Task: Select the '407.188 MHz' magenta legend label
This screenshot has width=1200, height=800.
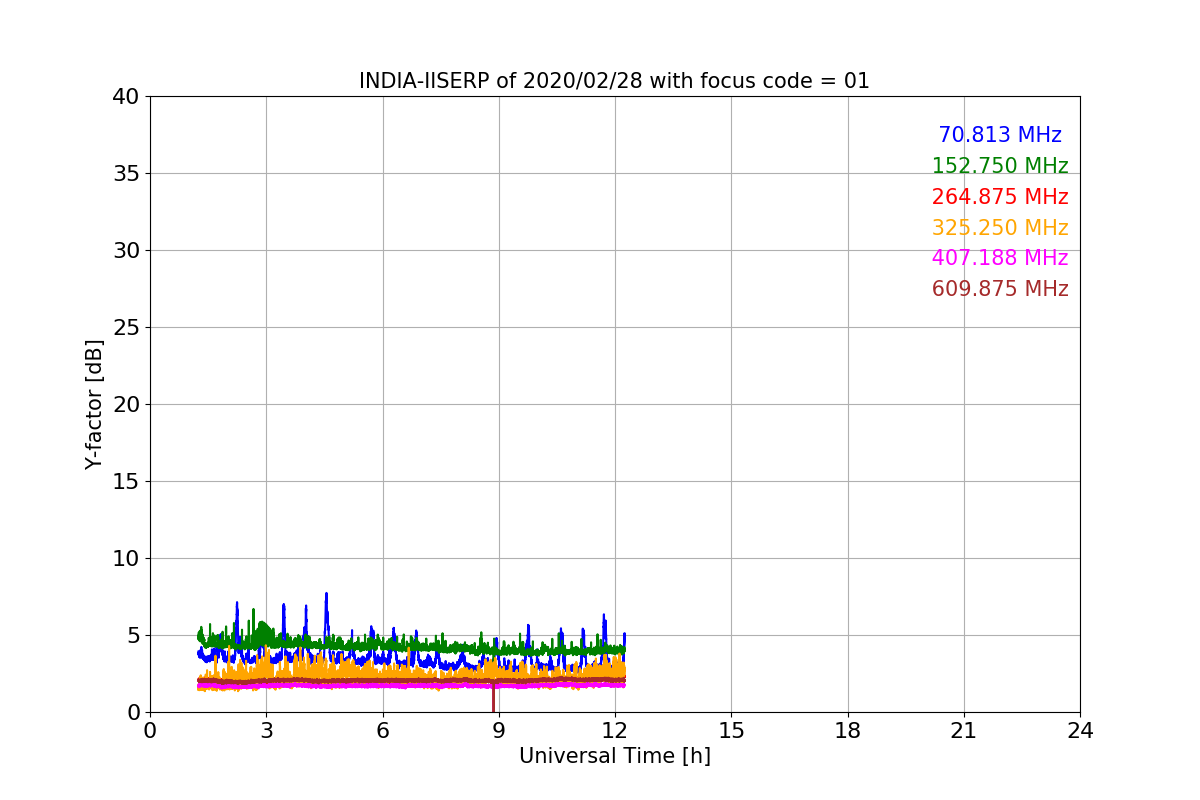Action: click(1000, 258)
